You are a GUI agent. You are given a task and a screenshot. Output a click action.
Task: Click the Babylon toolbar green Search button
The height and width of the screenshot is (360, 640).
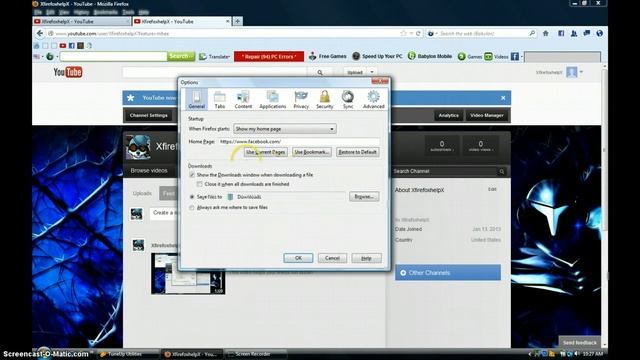[181, 56]
